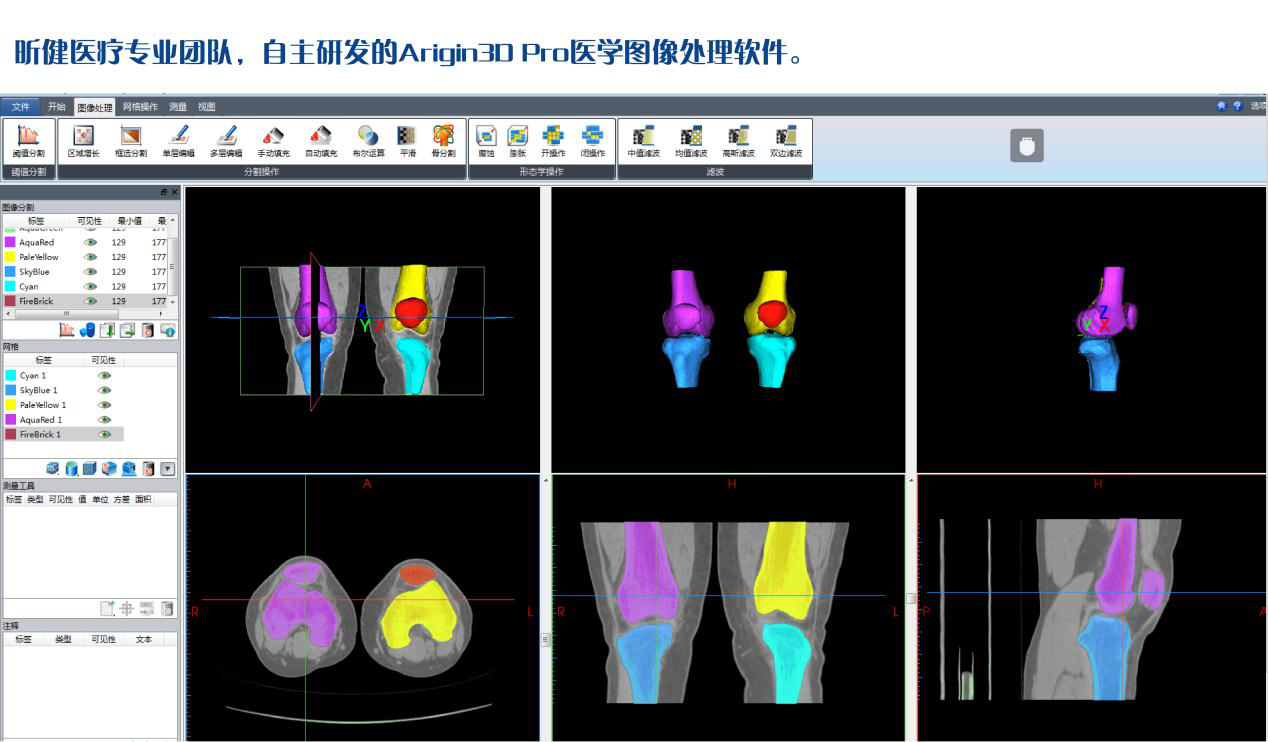Choose the 单层编辑 single-layer edit tool
The height and width of the screenshot is (742, 1268).
point(179,141)
